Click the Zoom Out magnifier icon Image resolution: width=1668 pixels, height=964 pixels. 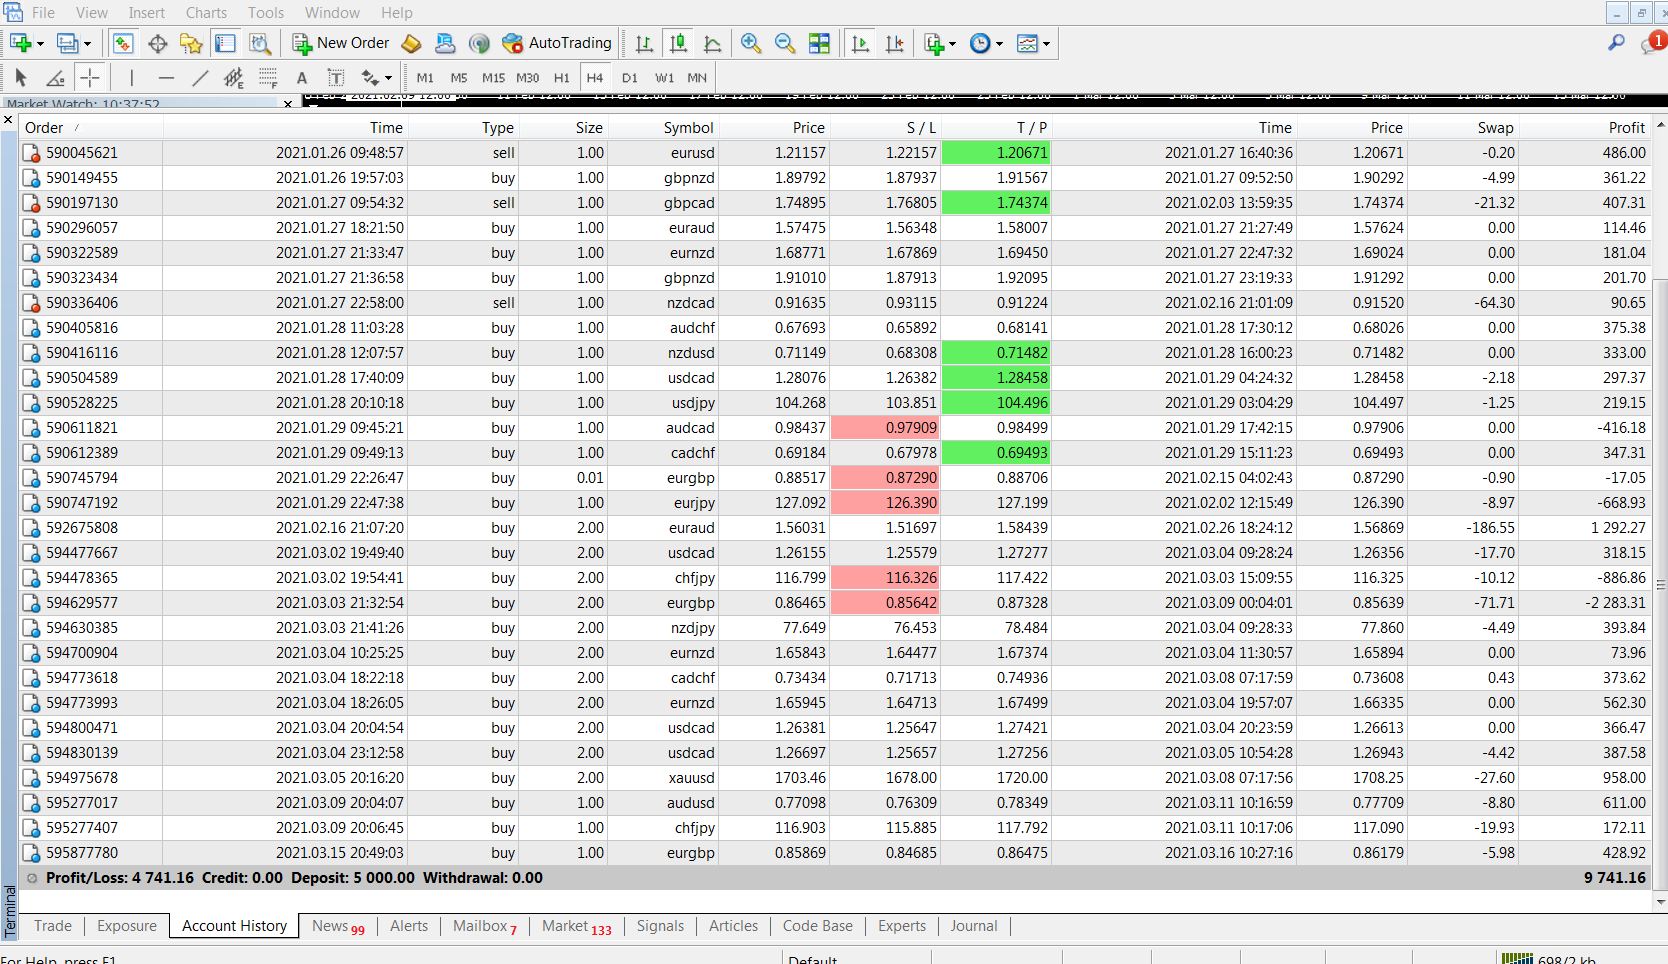(785, 43)
